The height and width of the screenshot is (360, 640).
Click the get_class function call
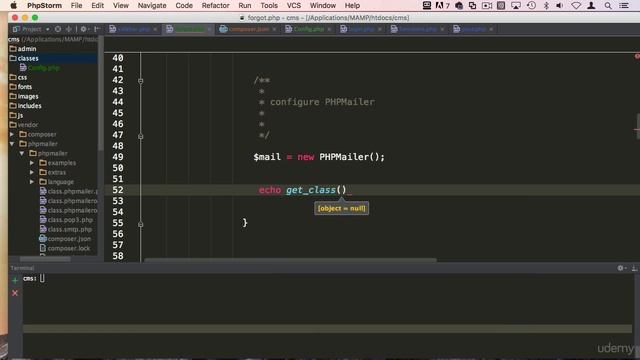coord(311,190)
